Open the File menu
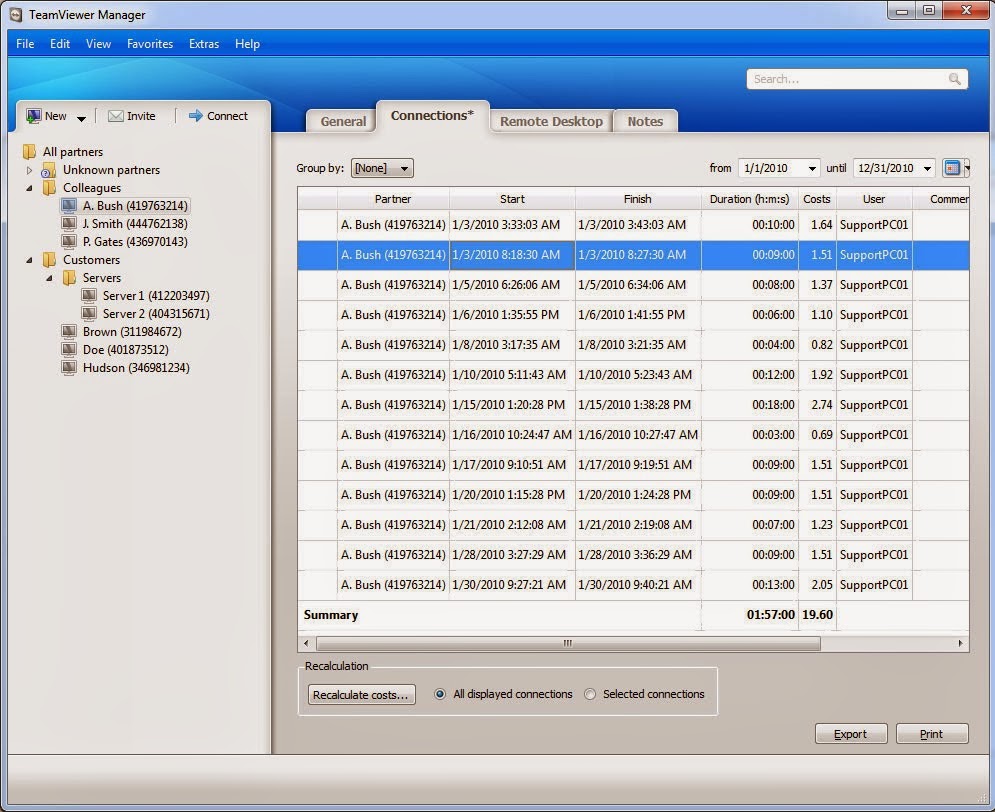This screenshot has height=812, width=995. coord(25,44)
